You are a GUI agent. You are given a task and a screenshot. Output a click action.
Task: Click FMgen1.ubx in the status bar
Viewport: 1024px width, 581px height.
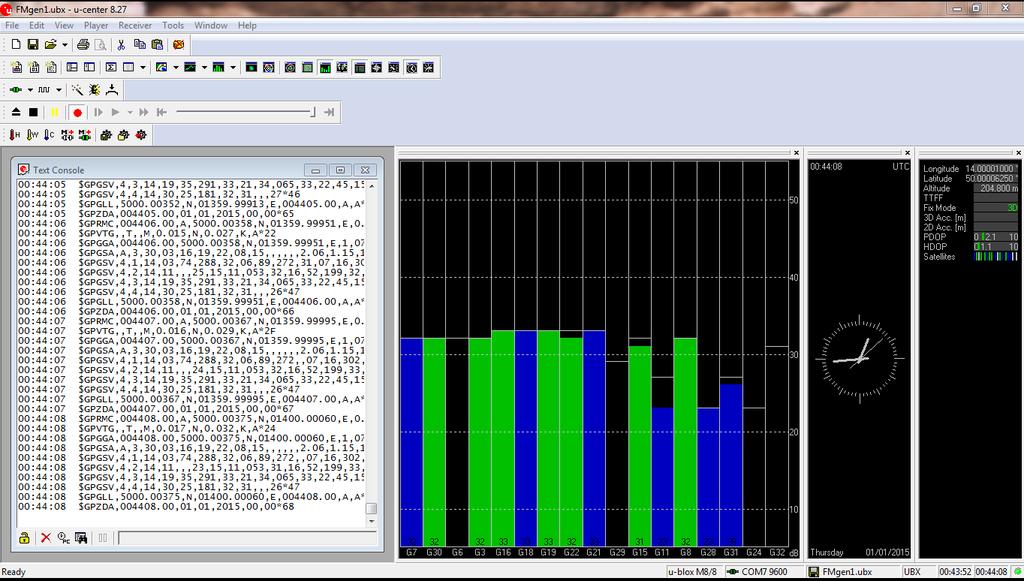point(846,572)
